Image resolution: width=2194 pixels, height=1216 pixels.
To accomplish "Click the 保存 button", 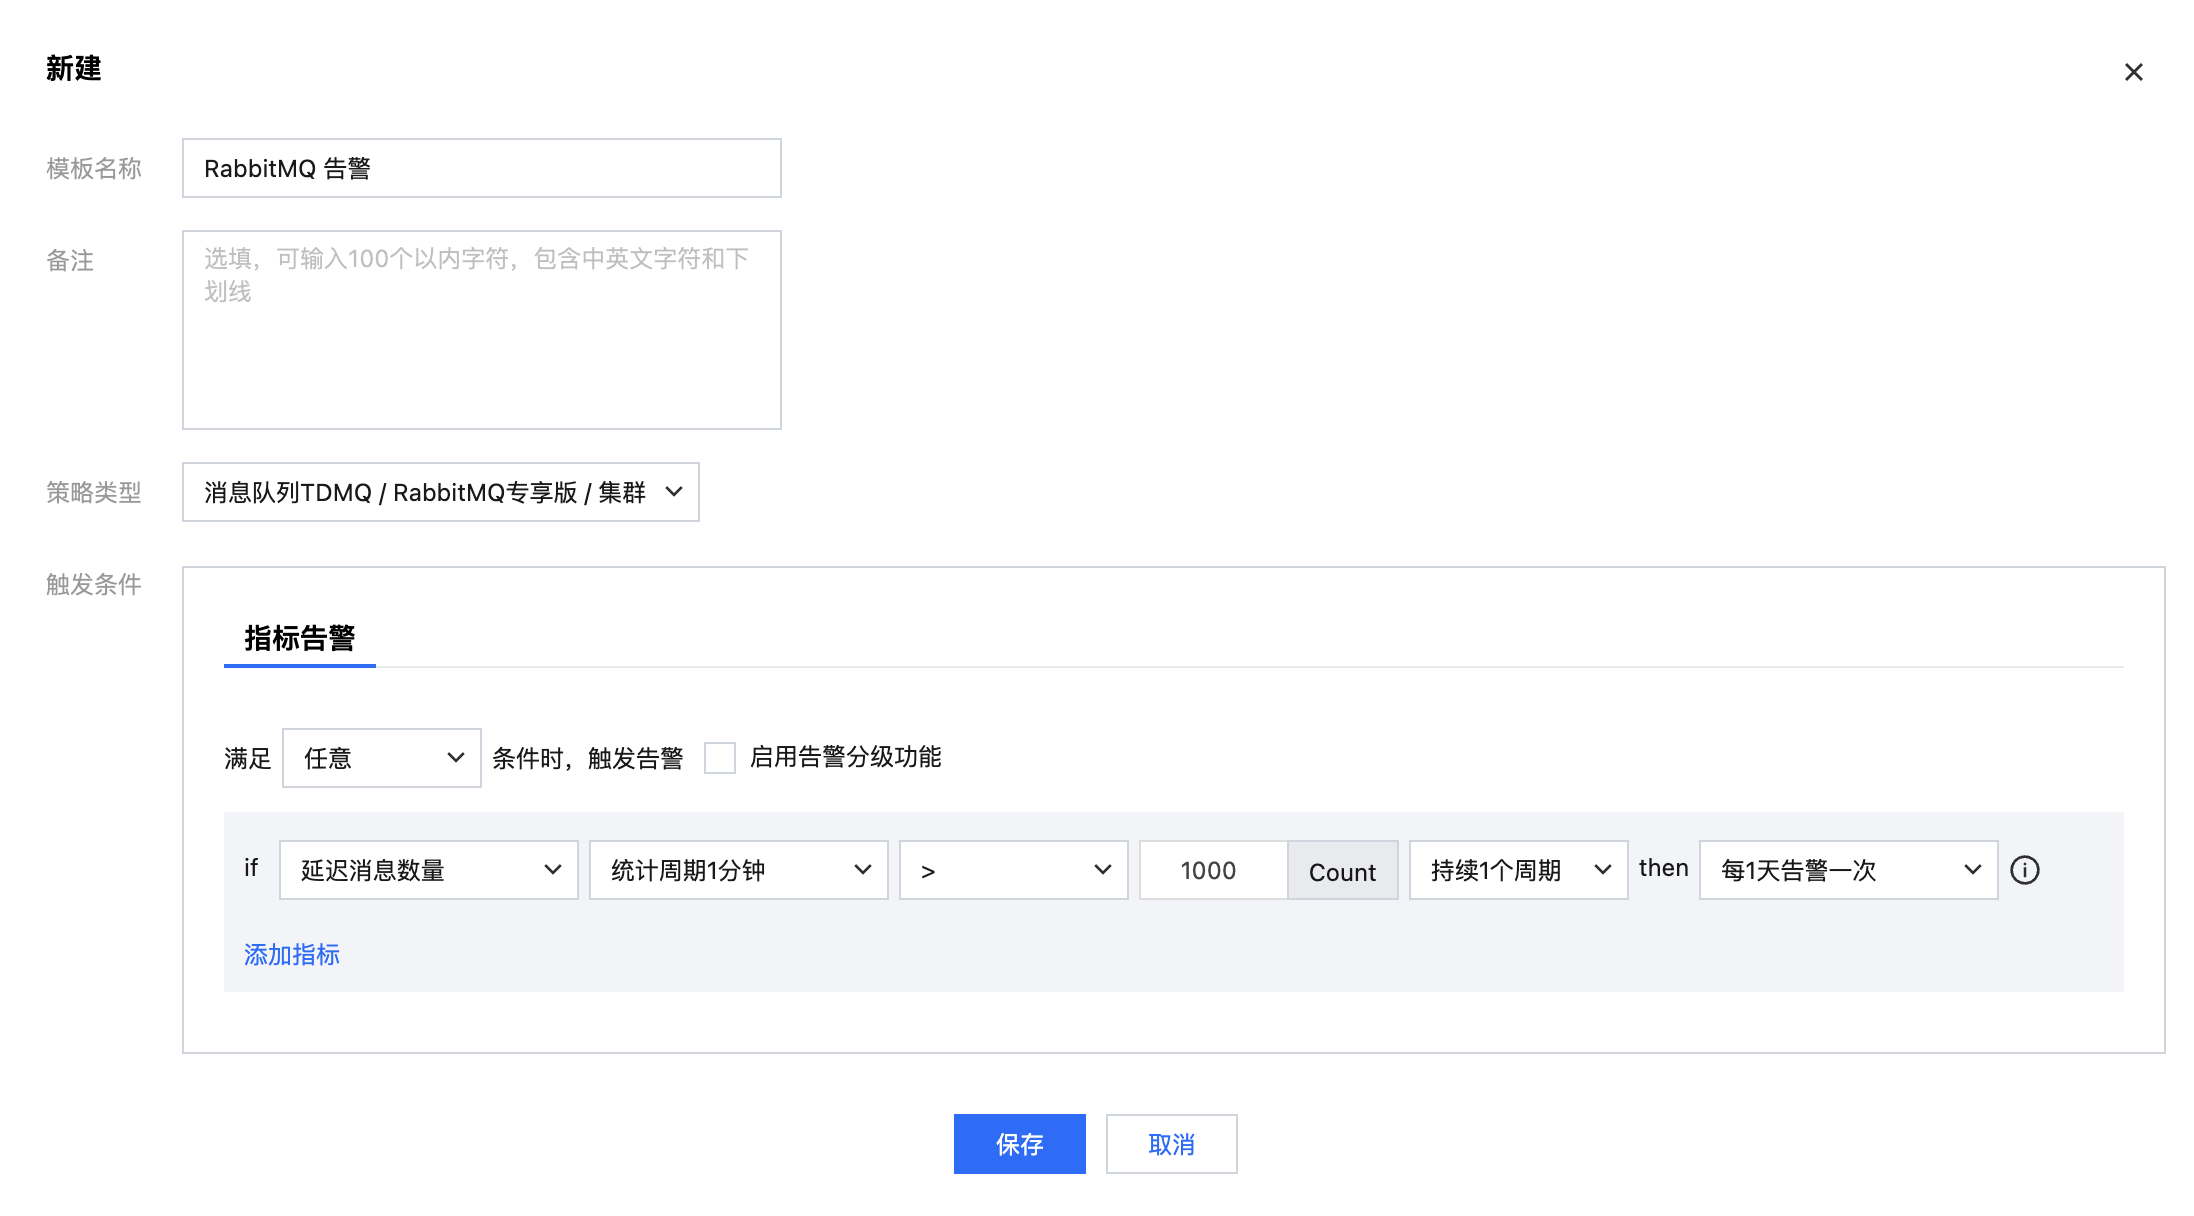I will tap(1019, 1144).
